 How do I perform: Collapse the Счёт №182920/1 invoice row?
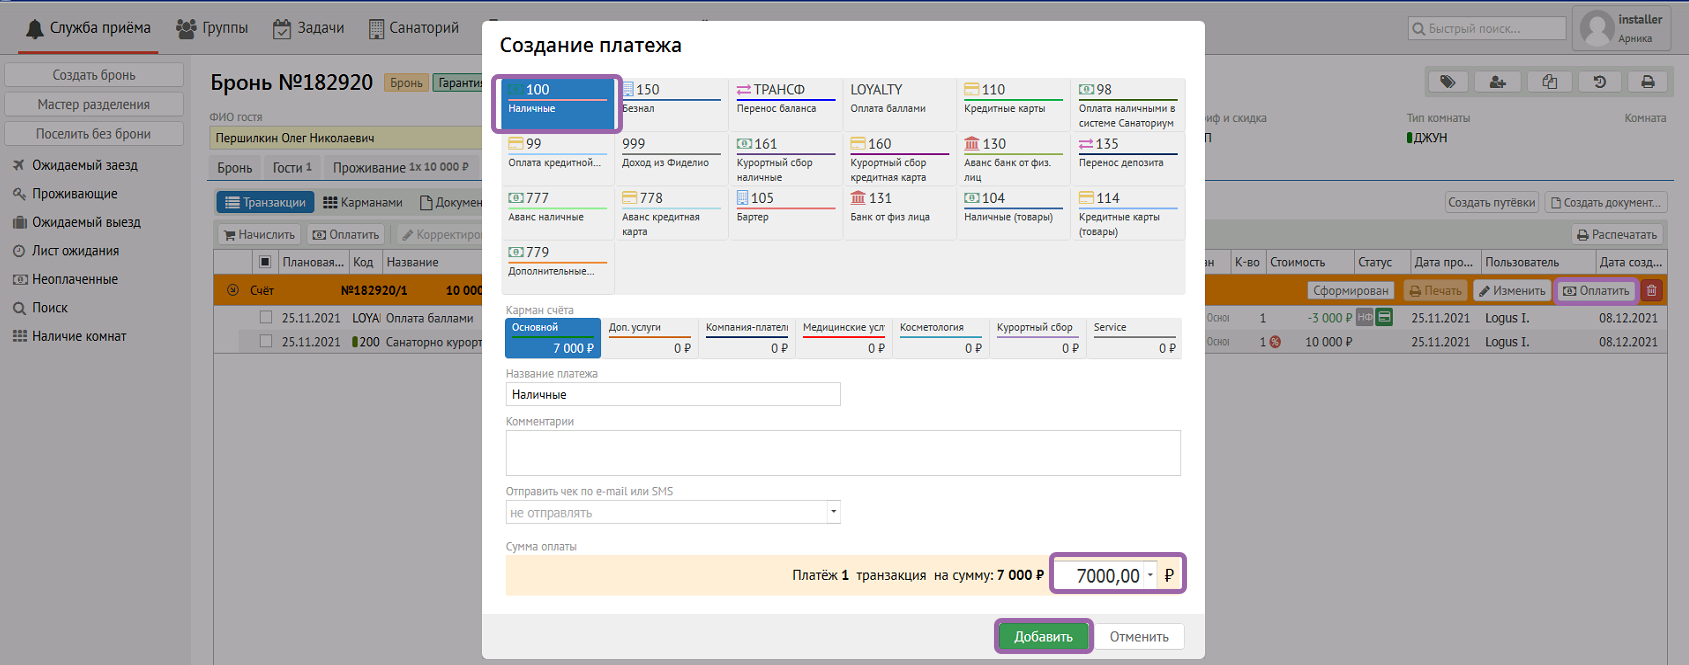click(x=233, y=291)
